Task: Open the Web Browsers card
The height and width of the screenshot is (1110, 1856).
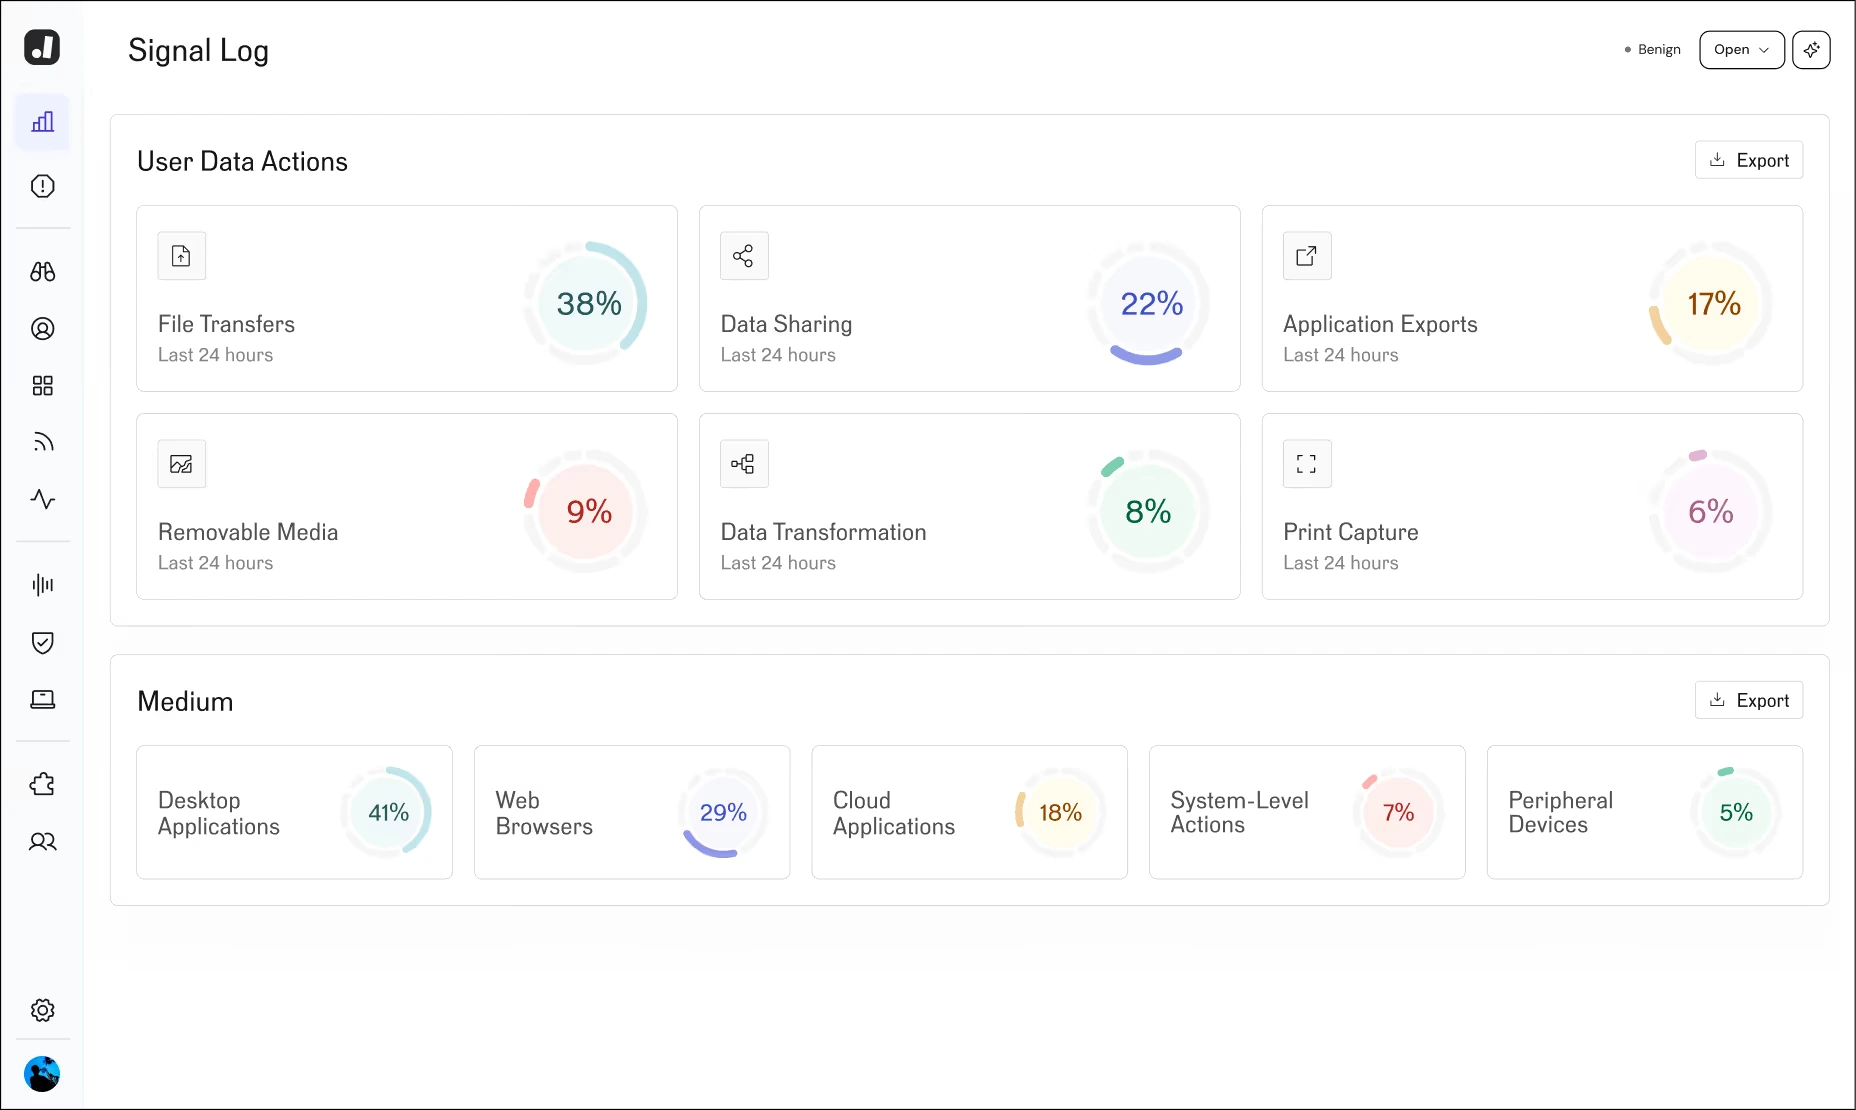Action: point(632,812)
